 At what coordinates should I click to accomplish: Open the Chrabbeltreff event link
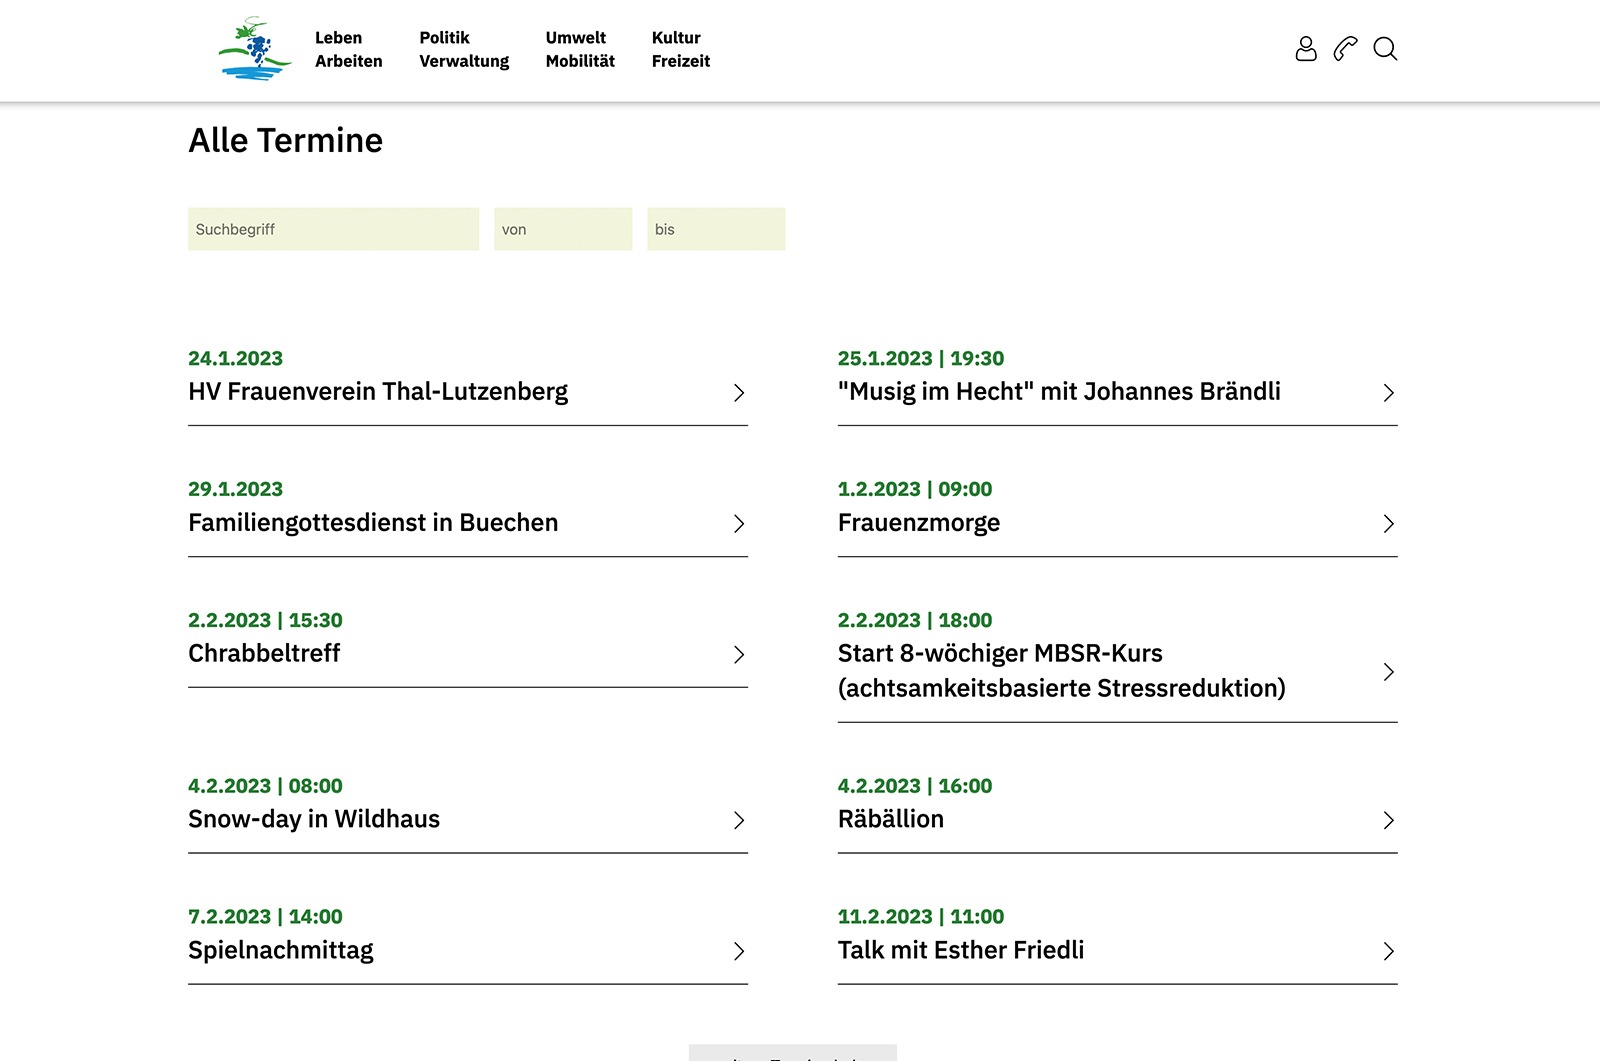[264, 654]
